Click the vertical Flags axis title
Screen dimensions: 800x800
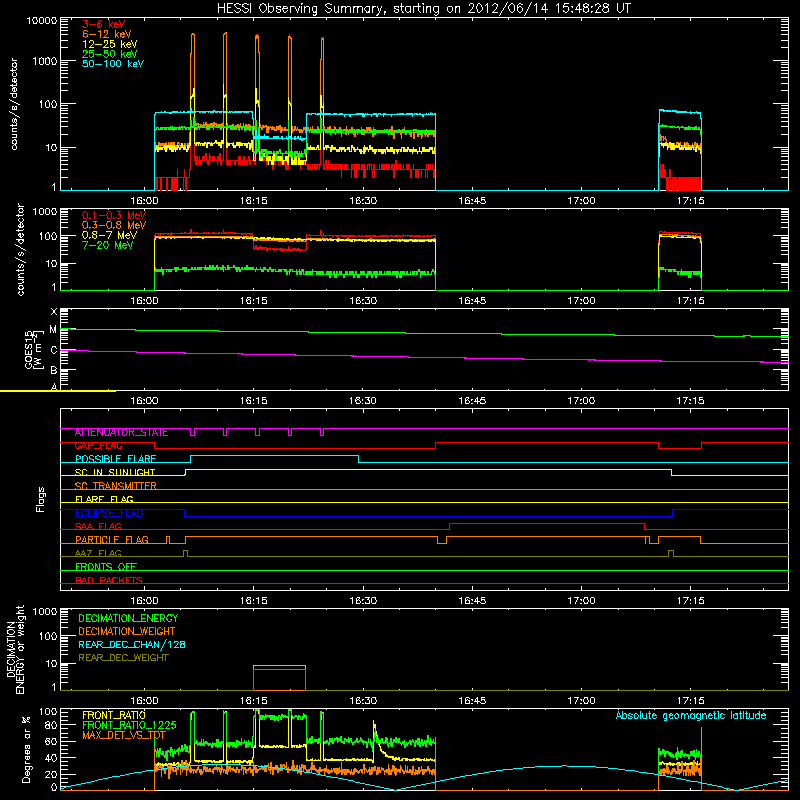[x=40, y=499]
